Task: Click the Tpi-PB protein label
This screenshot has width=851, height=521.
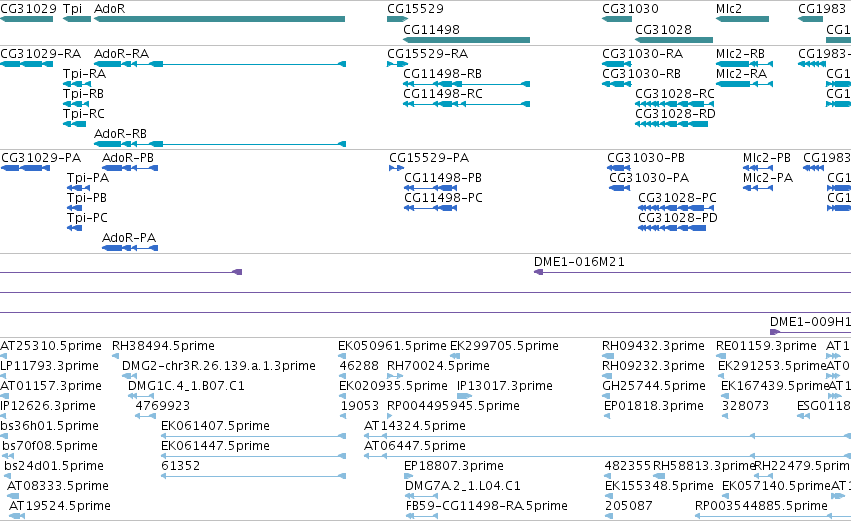Action: pos(87,198)
